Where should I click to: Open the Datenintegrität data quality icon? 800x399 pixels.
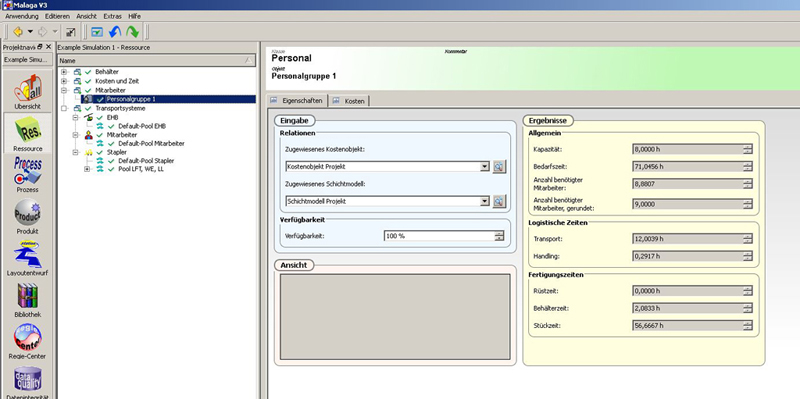pyautogui.click(x=28, y=379)
